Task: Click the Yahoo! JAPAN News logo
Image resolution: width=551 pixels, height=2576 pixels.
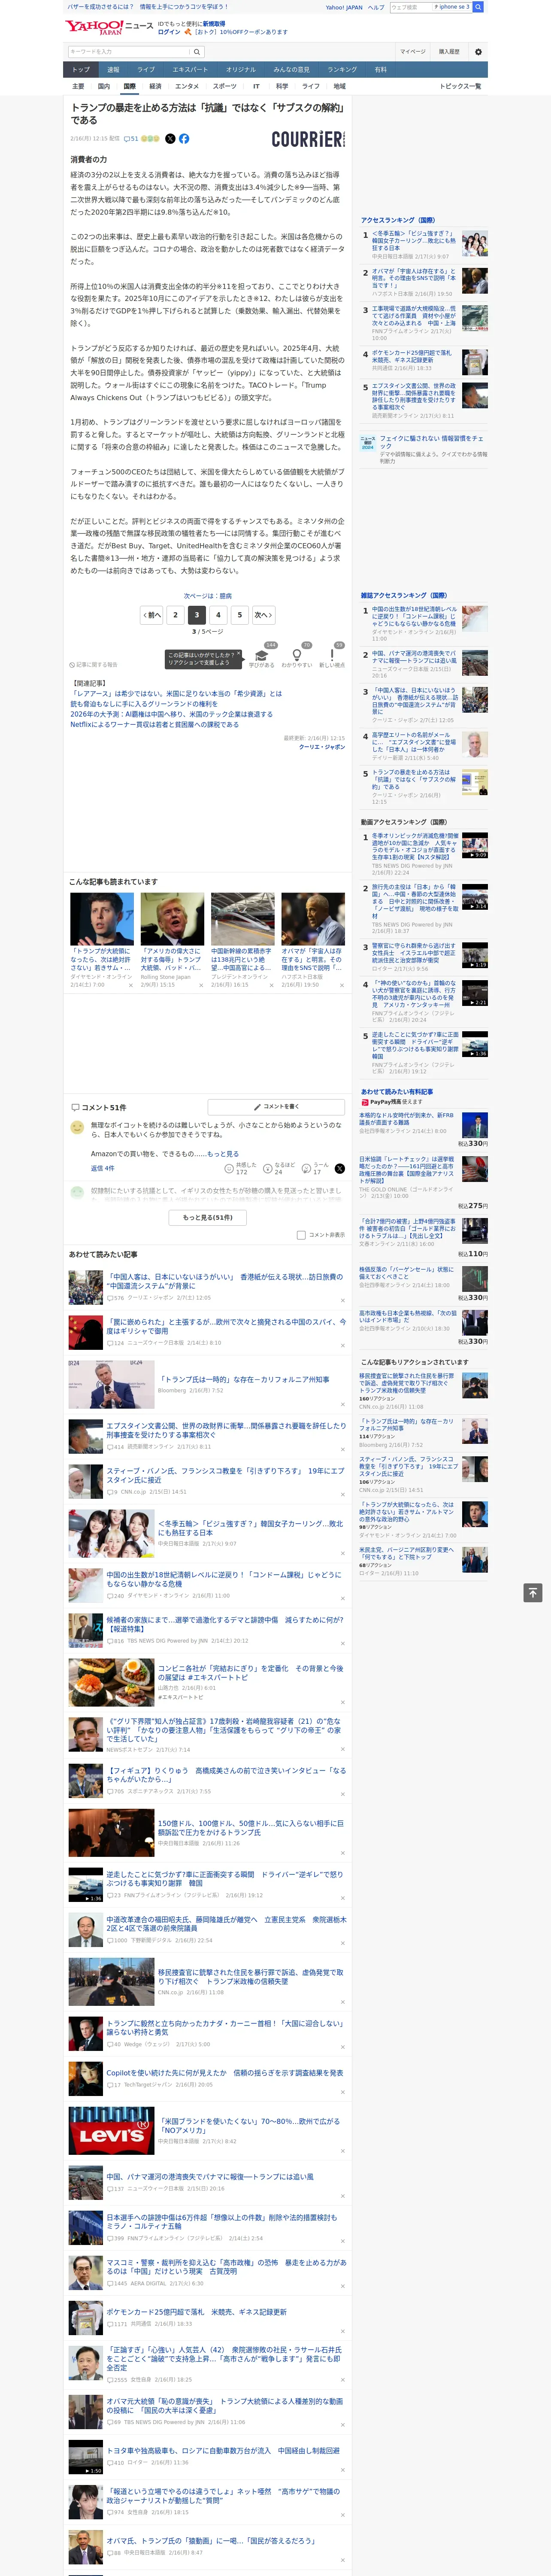Action: 110,27
